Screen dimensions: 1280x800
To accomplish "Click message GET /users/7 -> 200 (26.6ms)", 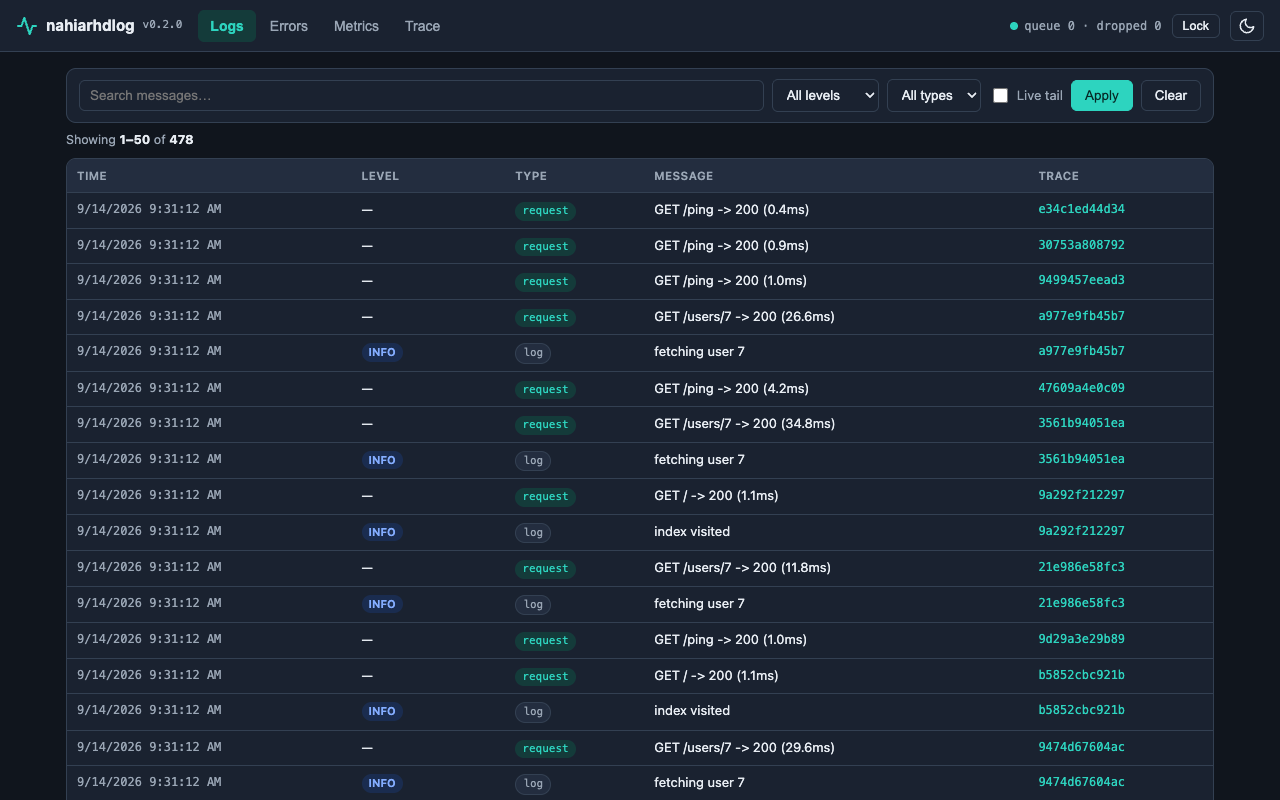I will tap(744, 316).
